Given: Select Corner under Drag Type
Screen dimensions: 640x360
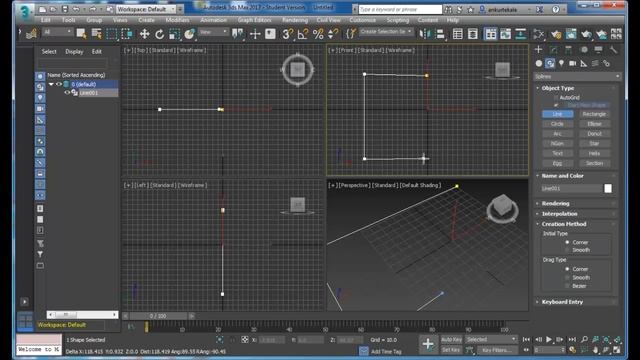Looking at the screenshot, I should pyautogui.click(x=567, y=269).
